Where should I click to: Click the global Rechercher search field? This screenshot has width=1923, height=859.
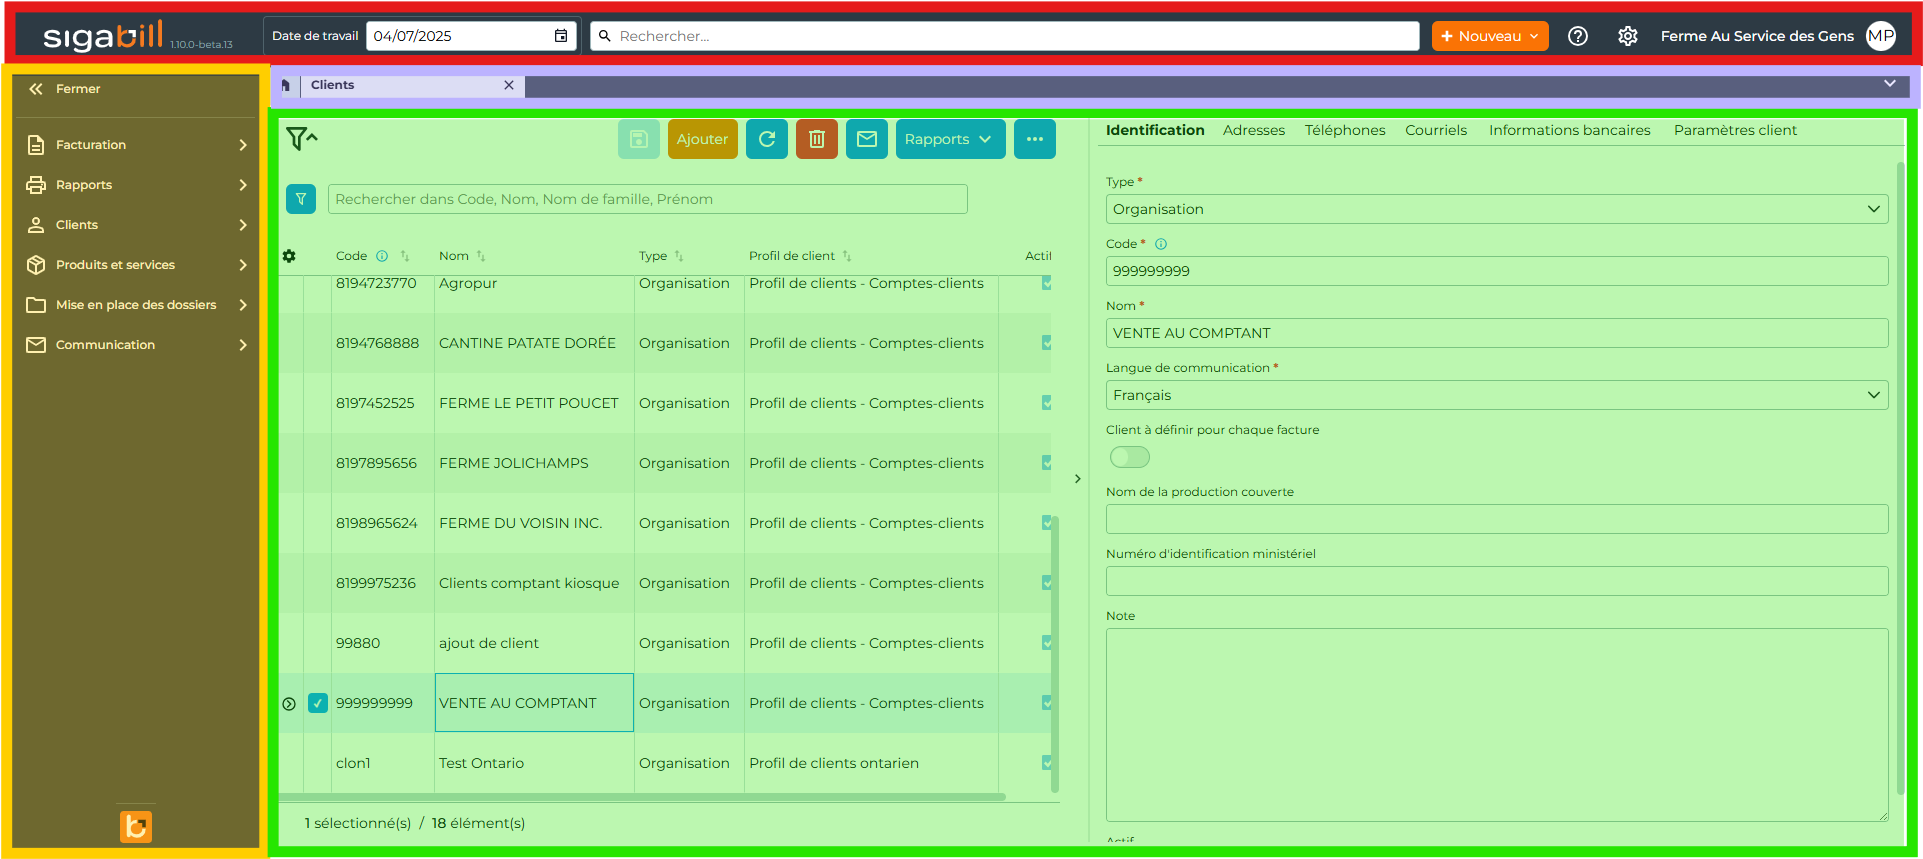point(1005,36)
